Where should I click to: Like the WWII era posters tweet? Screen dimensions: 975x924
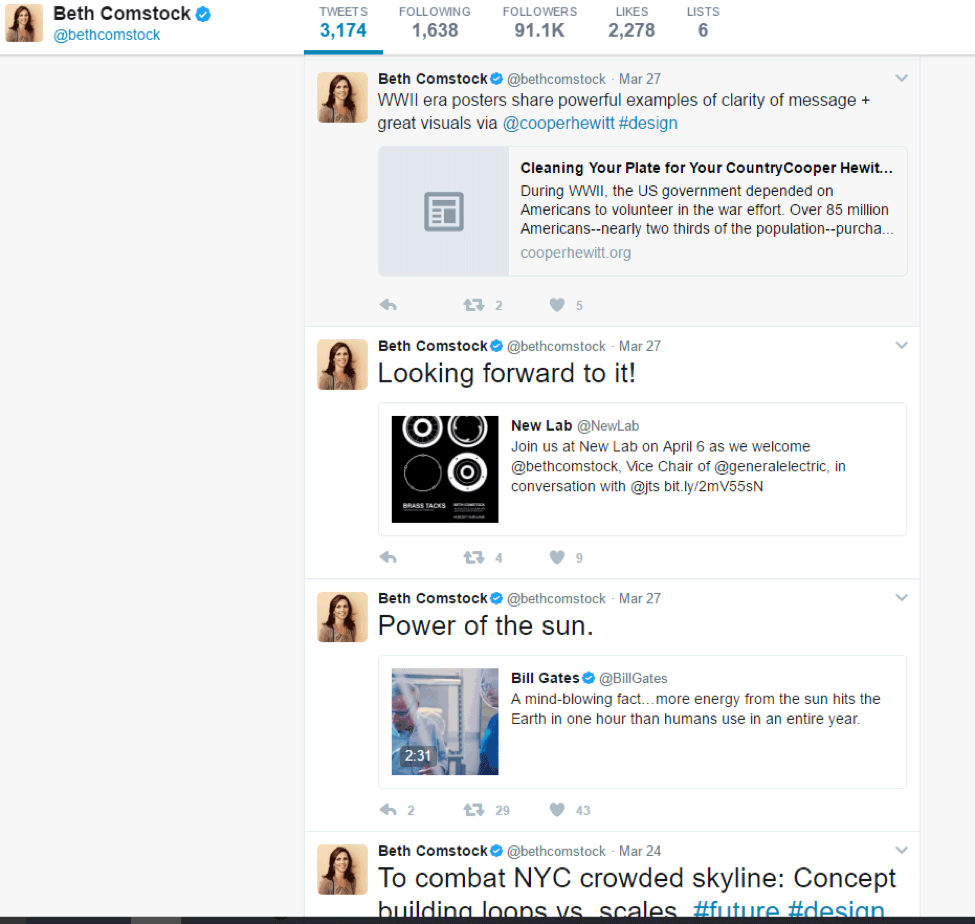click(x=557, y=305)
